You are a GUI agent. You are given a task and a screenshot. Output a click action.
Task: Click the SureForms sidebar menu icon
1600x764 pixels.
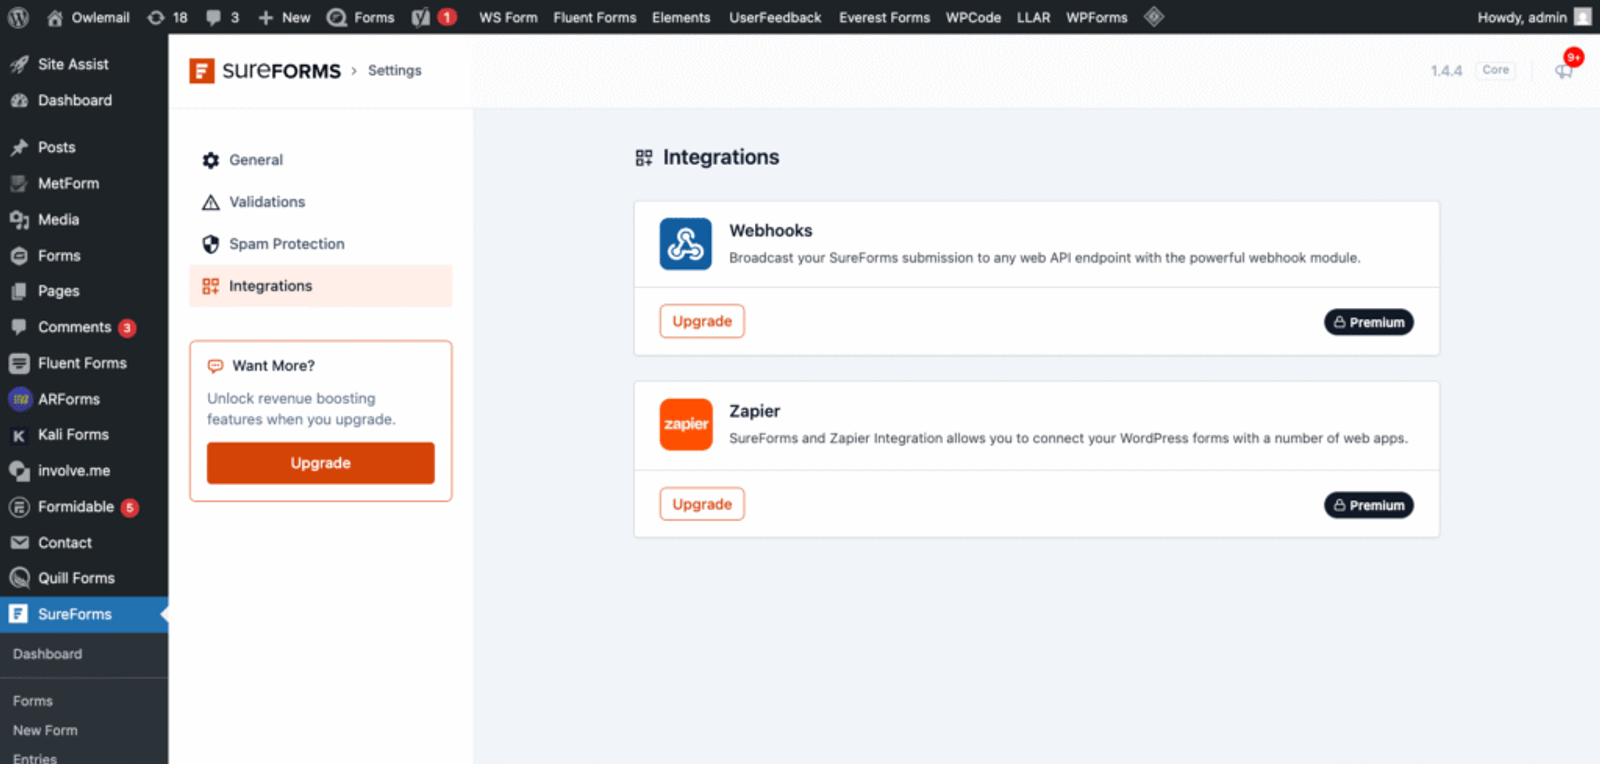19,614
